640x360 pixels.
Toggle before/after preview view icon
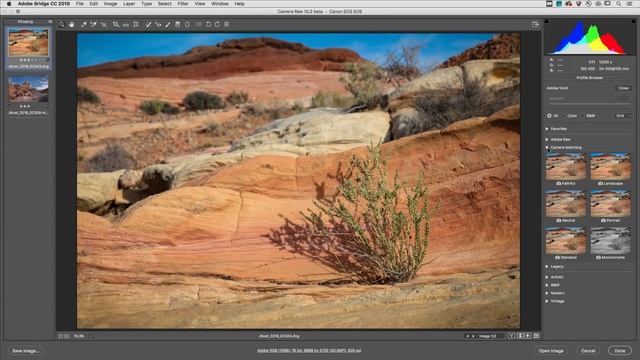point(511,336)
